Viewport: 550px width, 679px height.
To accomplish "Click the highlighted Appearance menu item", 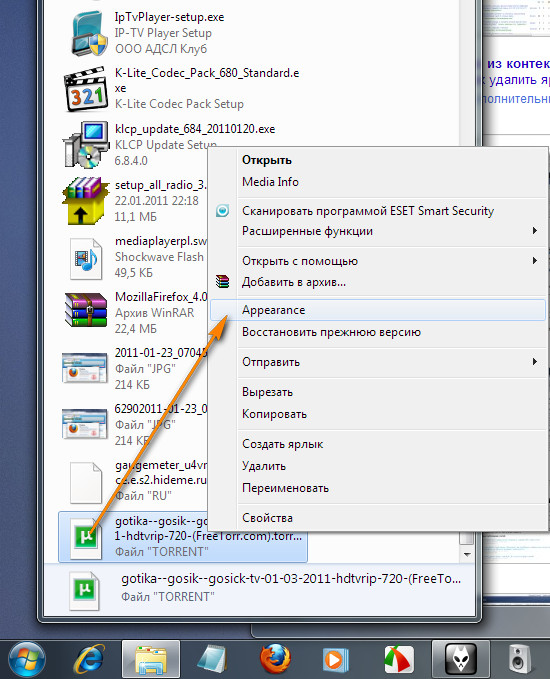I will click(378, 310).
